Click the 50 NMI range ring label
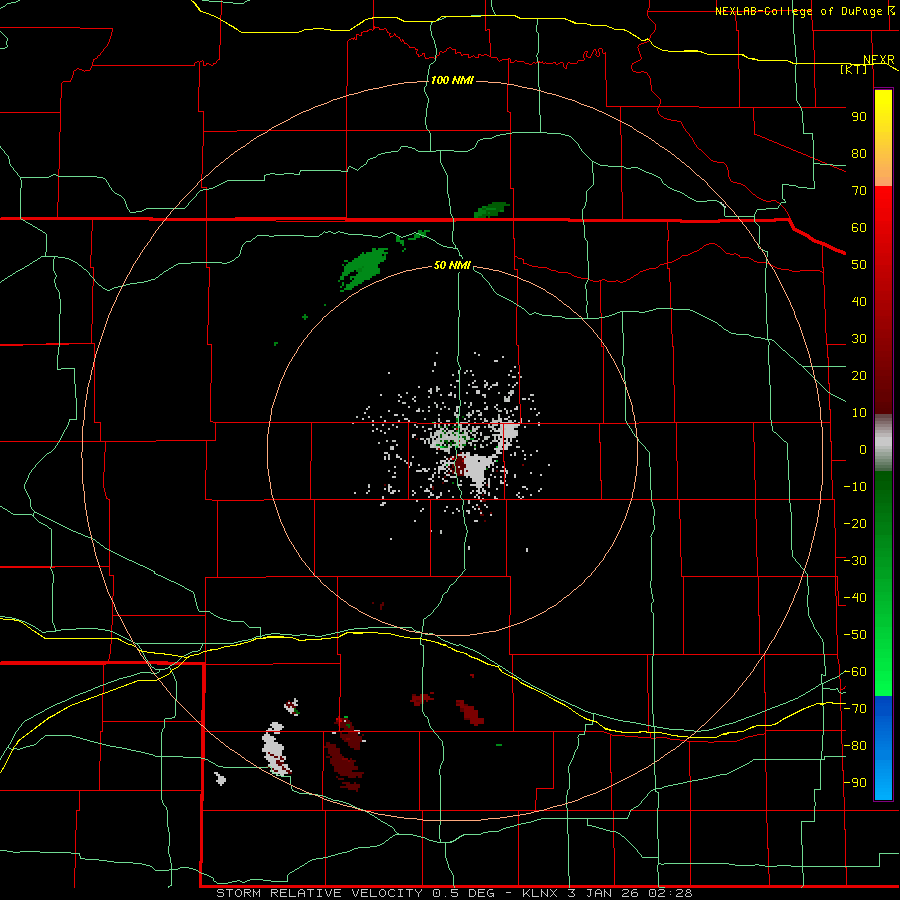 (452, 265)
